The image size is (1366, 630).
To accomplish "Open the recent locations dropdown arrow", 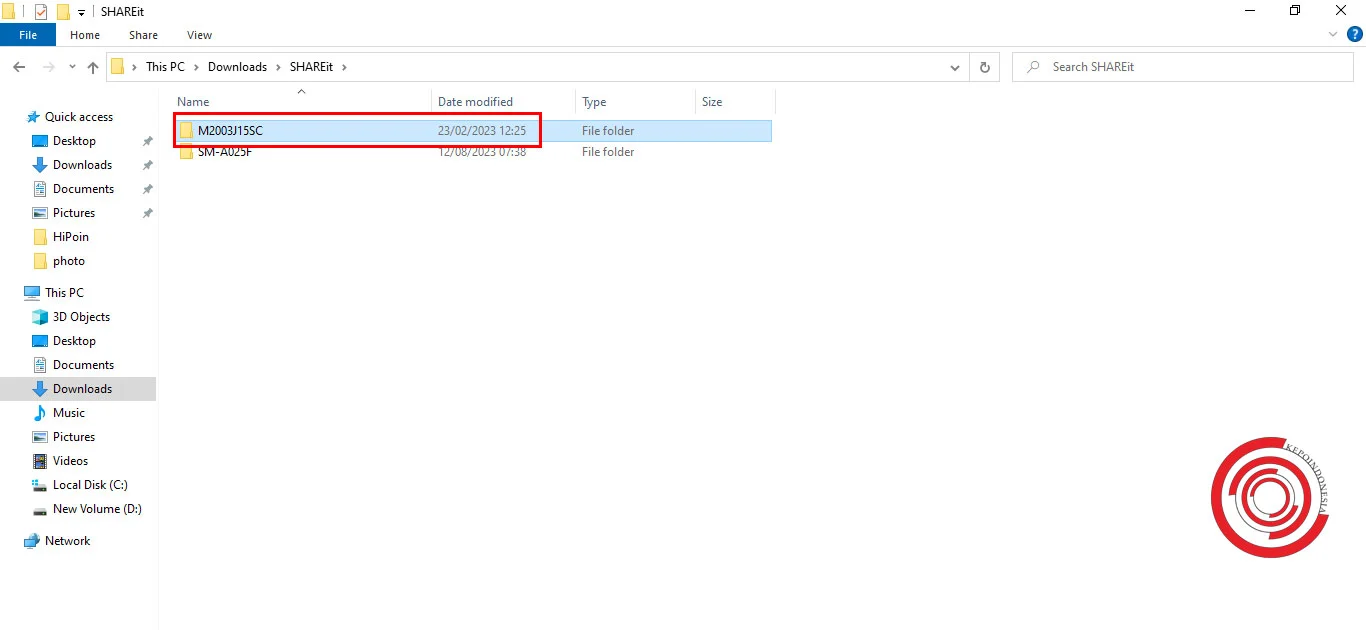I will (x=72, y=67).
